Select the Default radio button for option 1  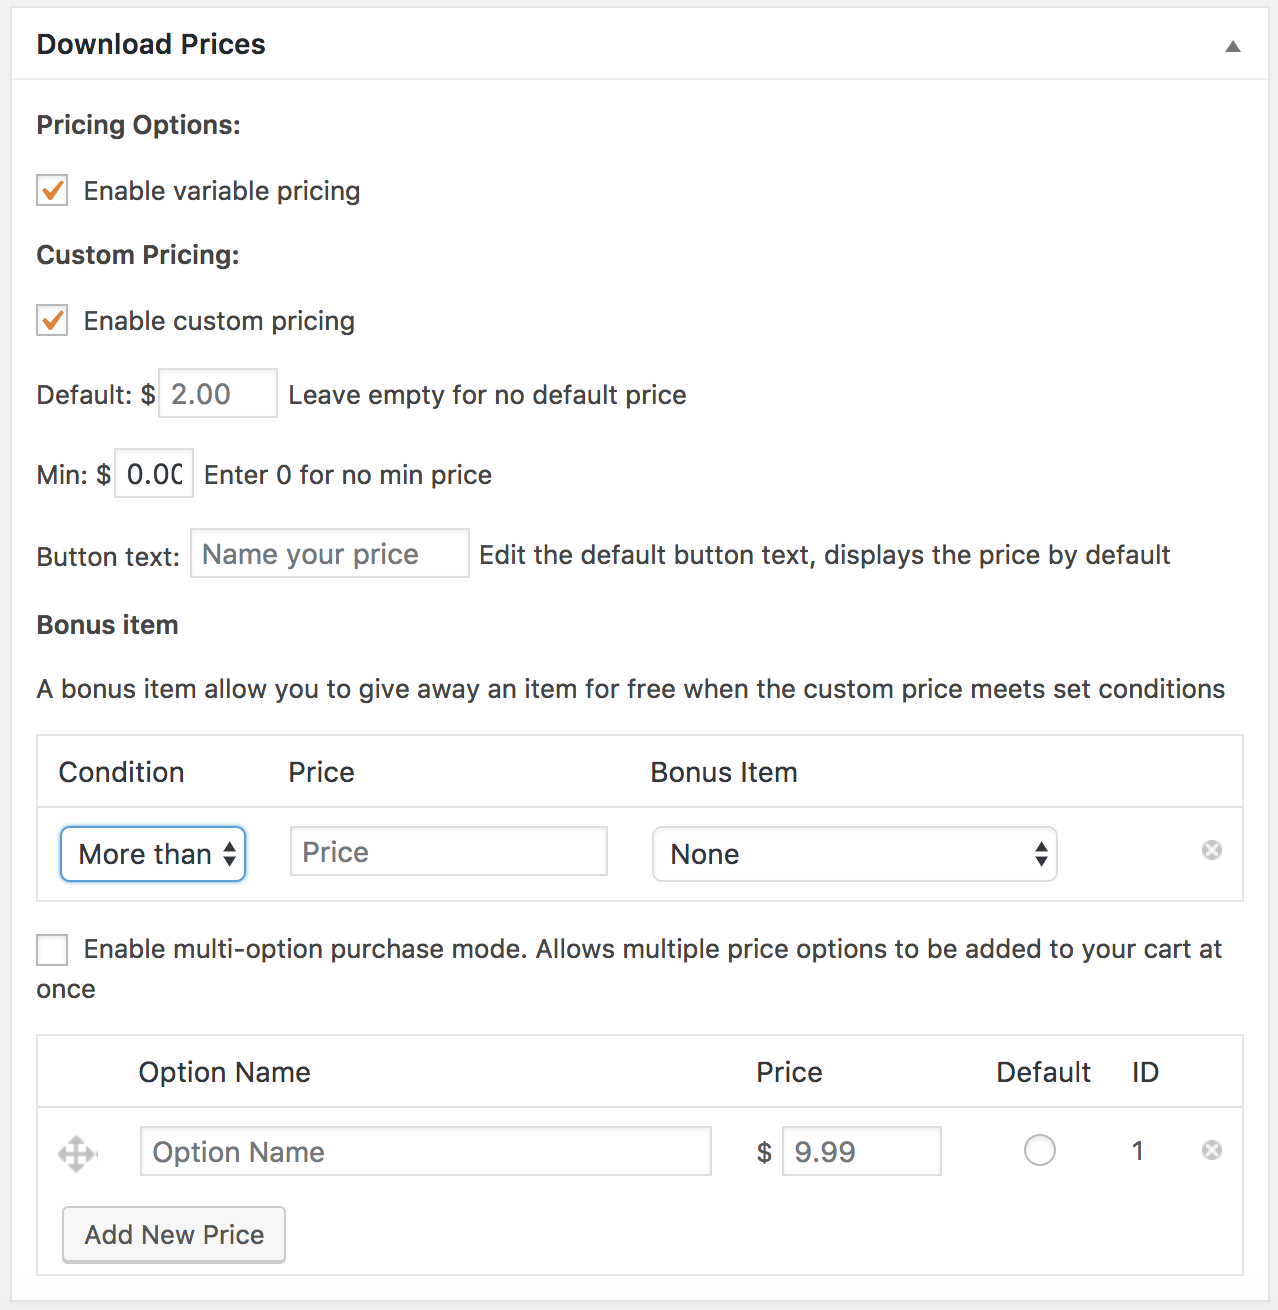1039,1151
